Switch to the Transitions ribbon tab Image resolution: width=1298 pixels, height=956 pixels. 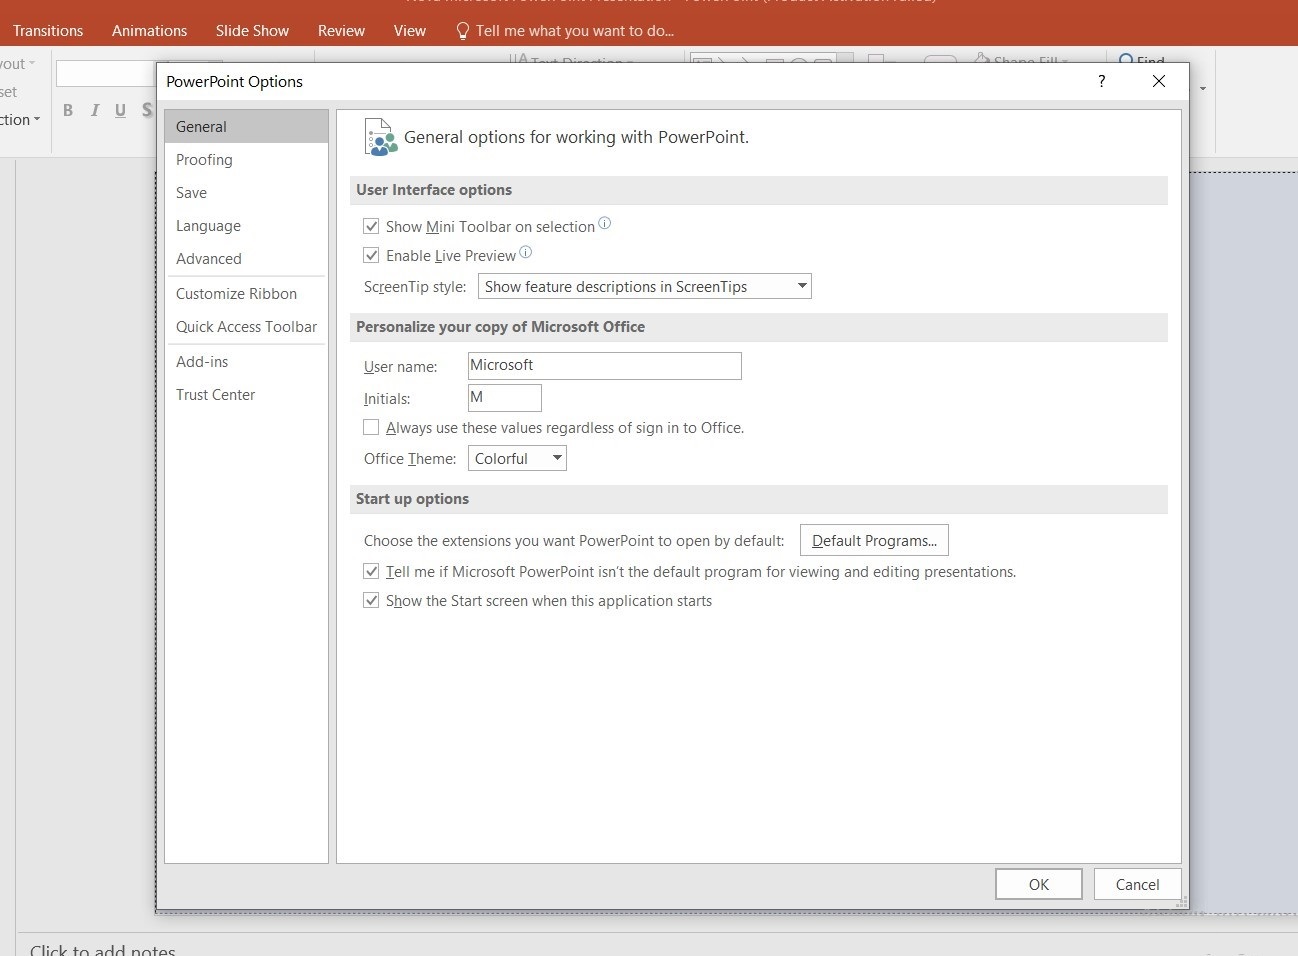48,31
